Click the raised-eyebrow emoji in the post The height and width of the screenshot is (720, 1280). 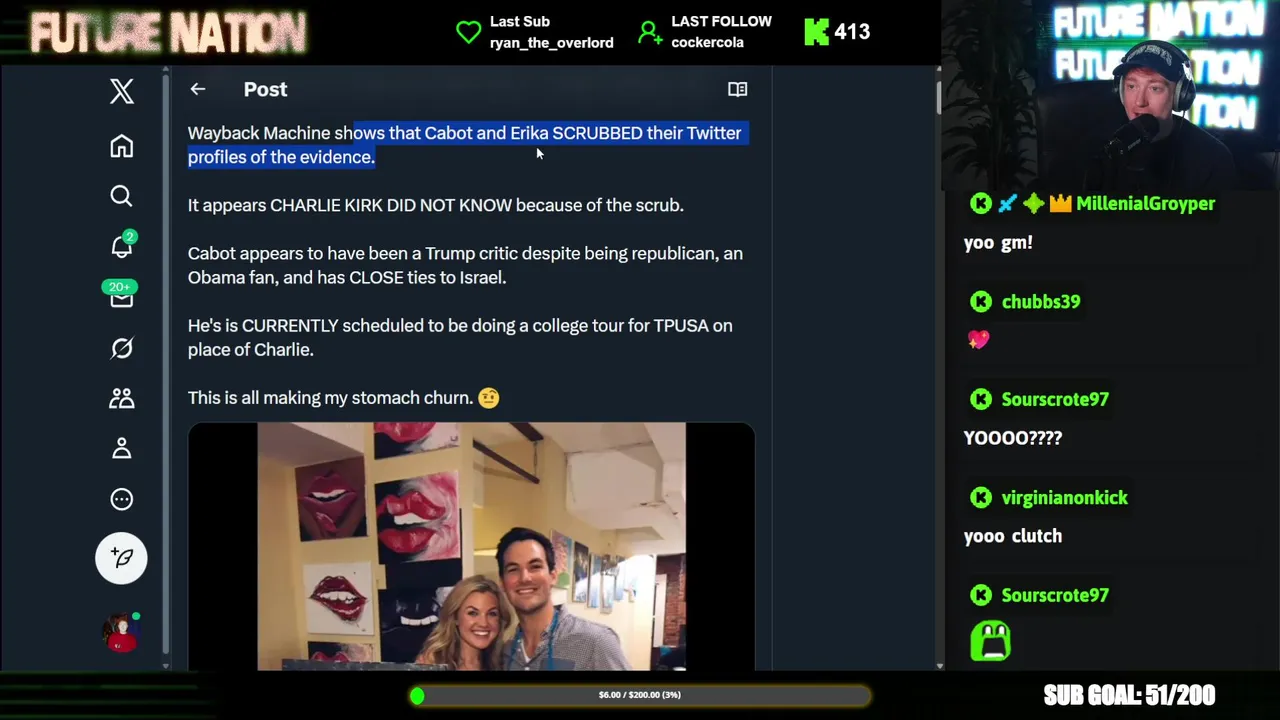pos(489,398)
